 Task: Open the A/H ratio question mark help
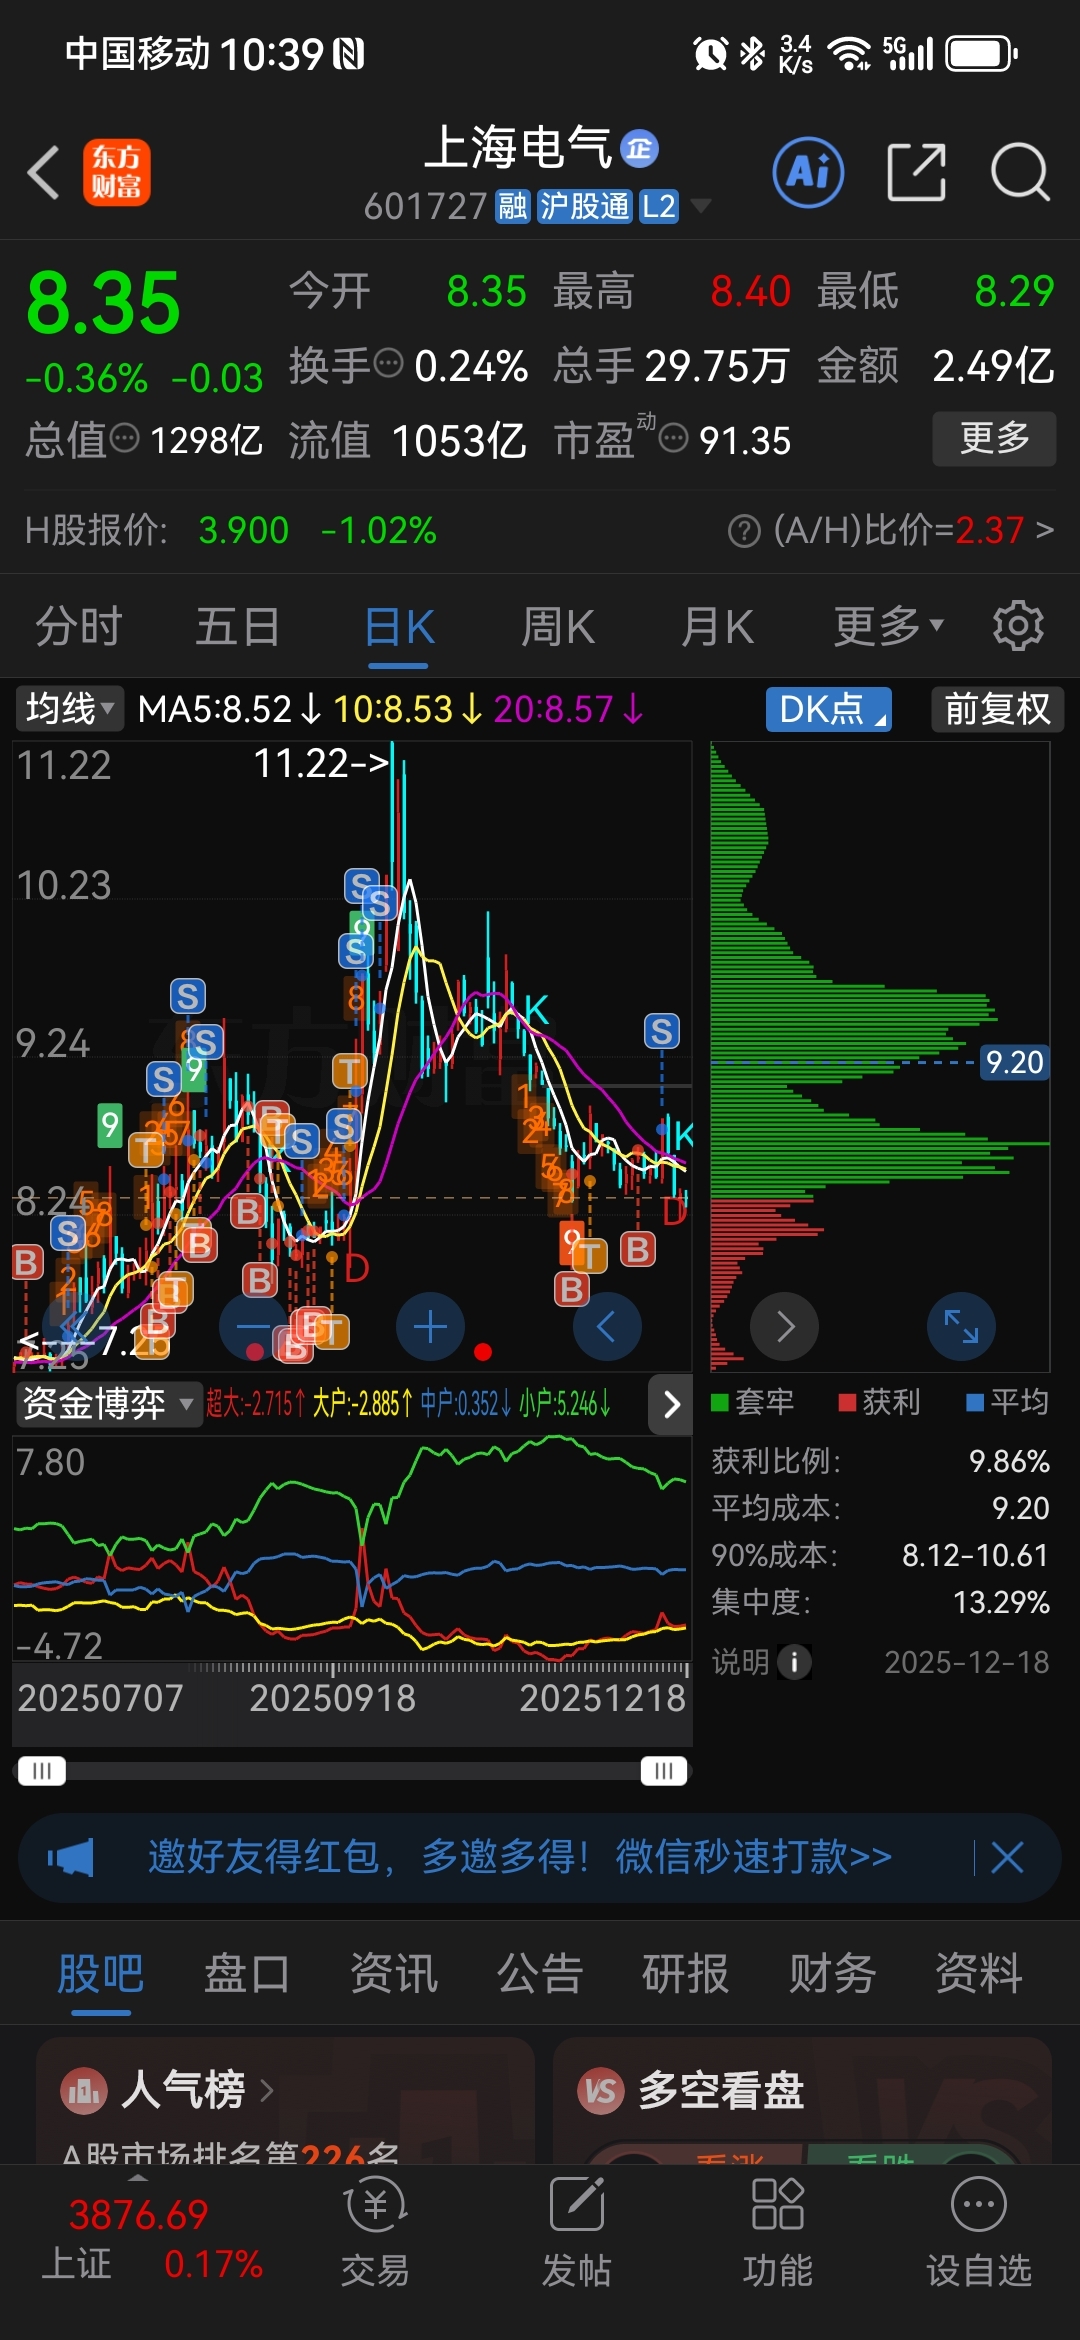tap(744, 531)
